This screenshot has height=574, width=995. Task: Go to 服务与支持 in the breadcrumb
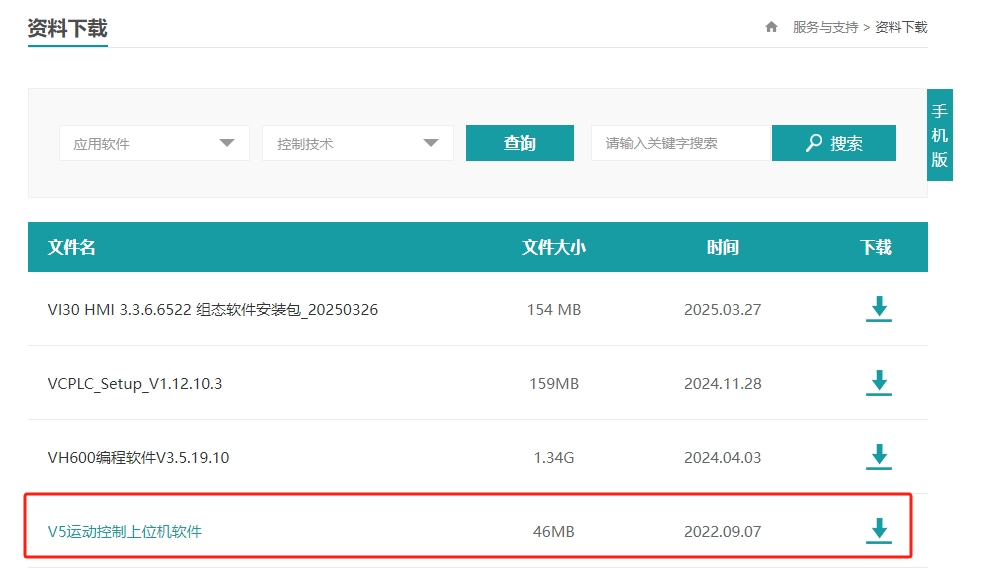[825, 27]
